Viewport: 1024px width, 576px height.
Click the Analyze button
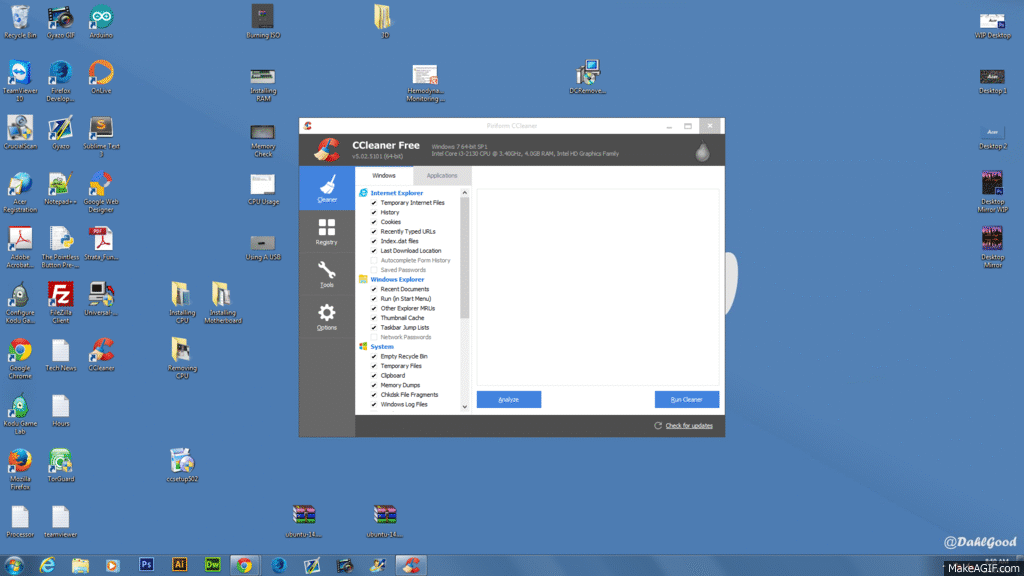click(x=508, y=399)
